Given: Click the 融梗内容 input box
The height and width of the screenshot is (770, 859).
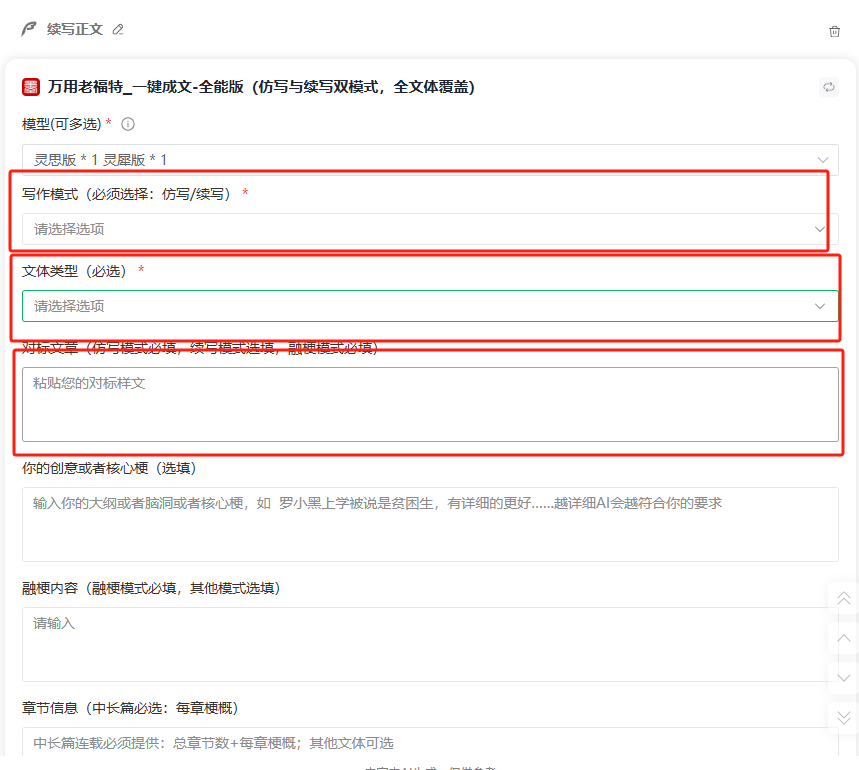Looking at the screenshot, I should [x=430, y=645].
